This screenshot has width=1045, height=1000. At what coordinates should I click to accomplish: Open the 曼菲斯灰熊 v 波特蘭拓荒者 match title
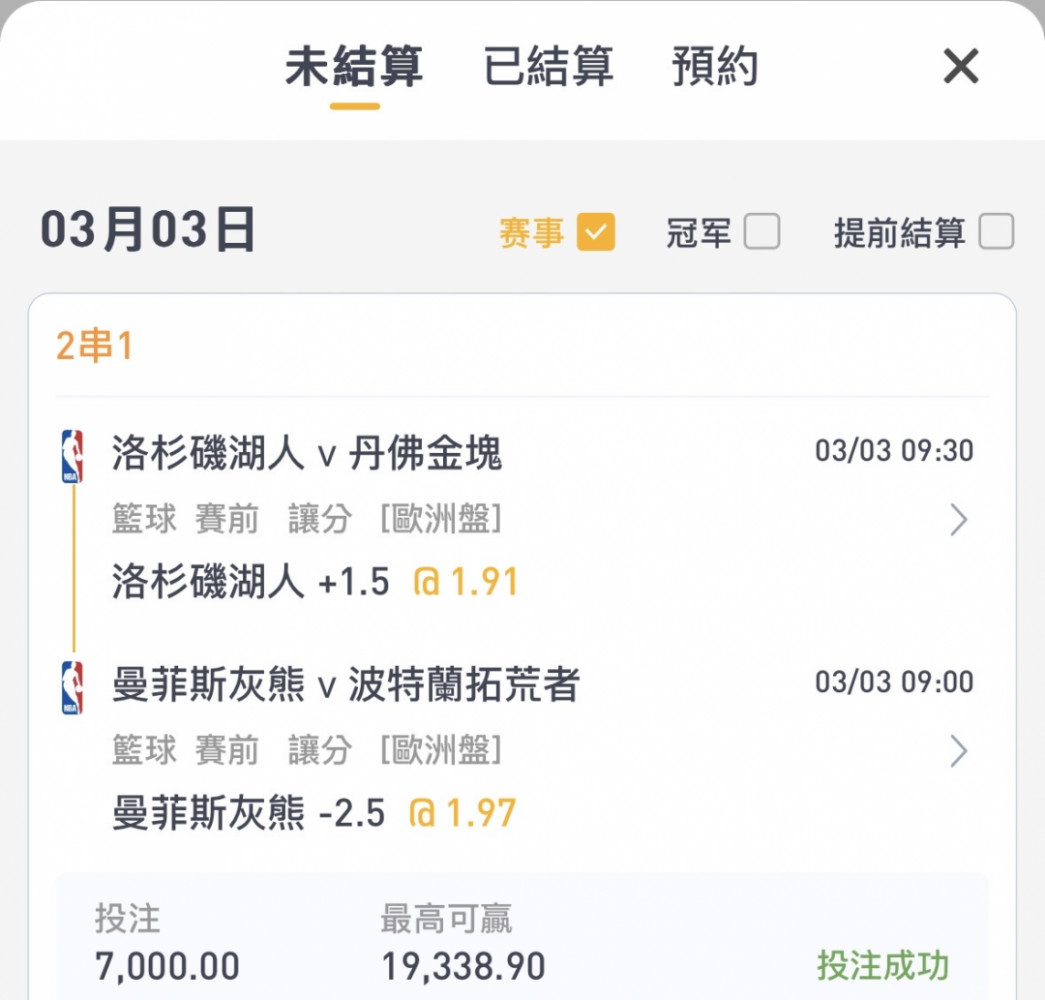[346, 684]
